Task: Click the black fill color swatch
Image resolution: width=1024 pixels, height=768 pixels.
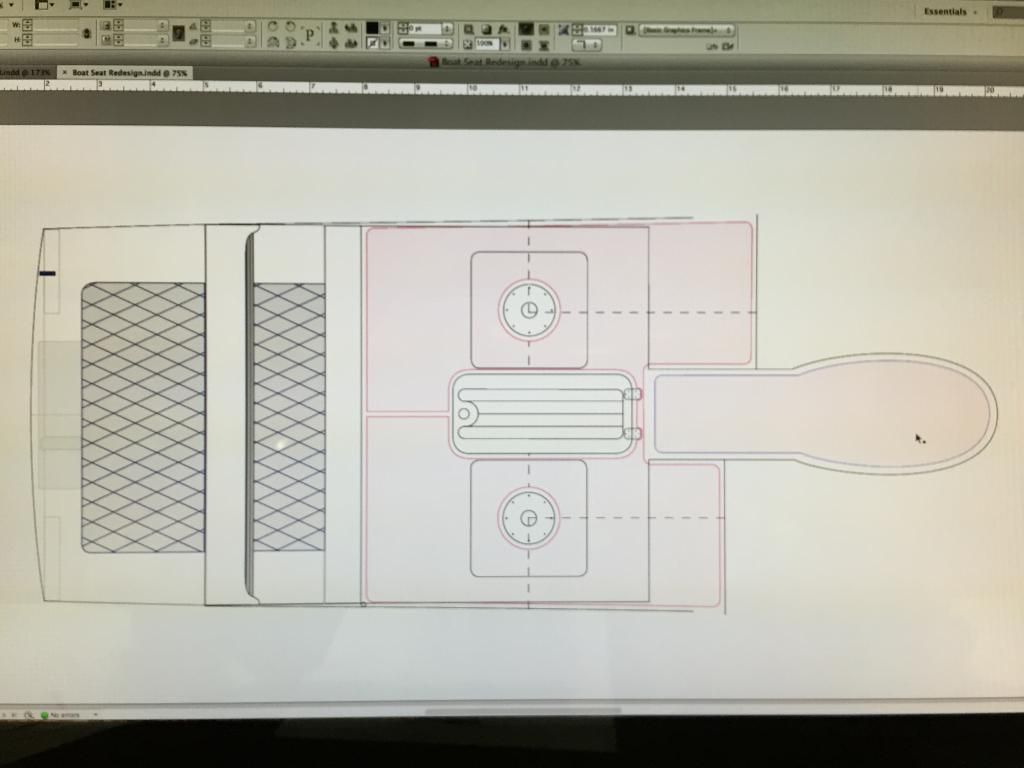Action: 372,27
